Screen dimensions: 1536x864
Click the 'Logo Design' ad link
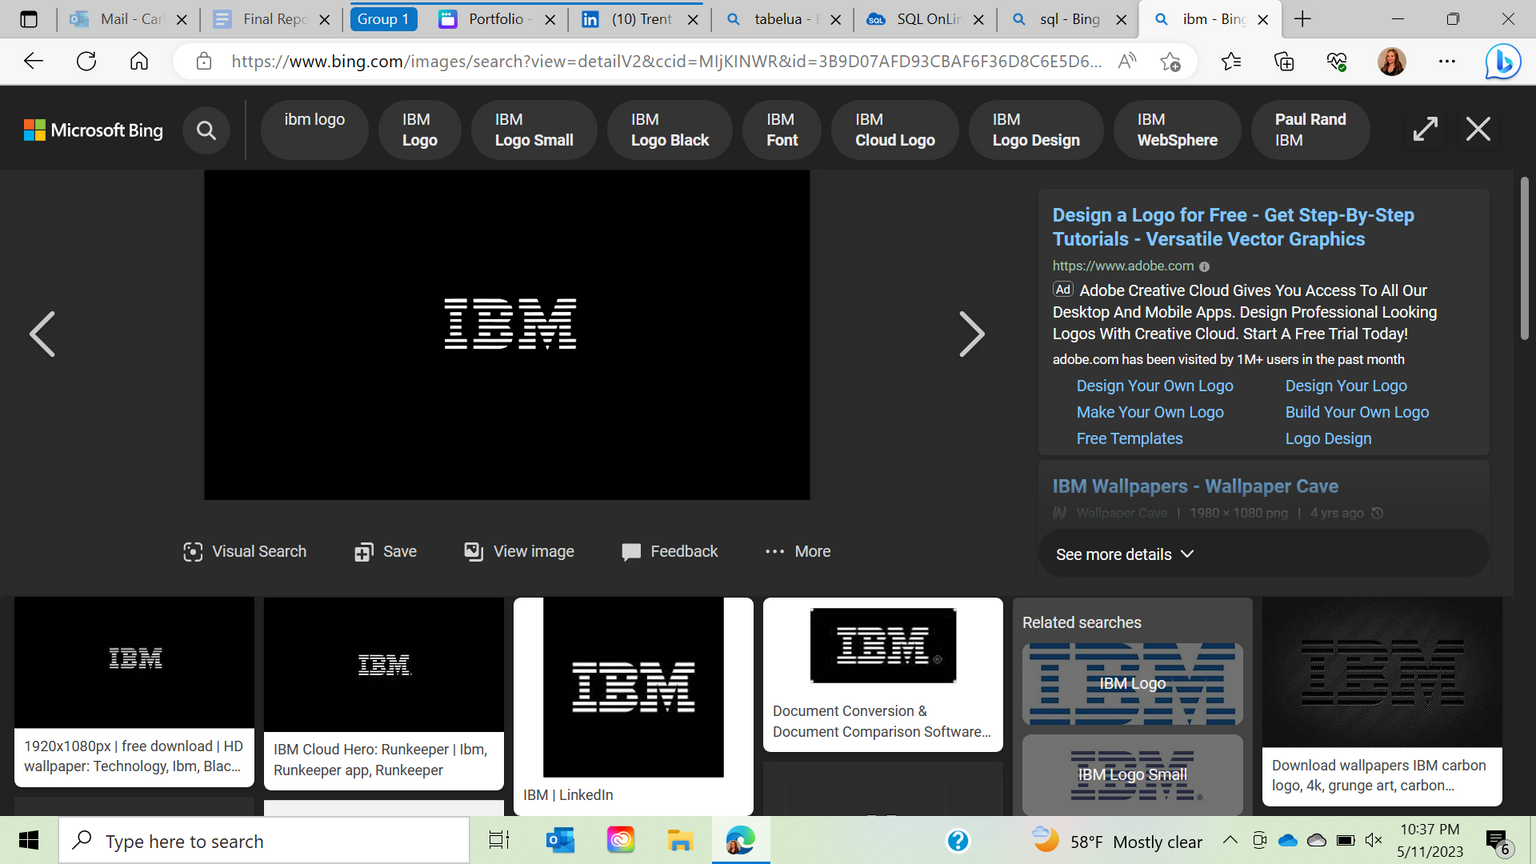[x=1328, y=438]
